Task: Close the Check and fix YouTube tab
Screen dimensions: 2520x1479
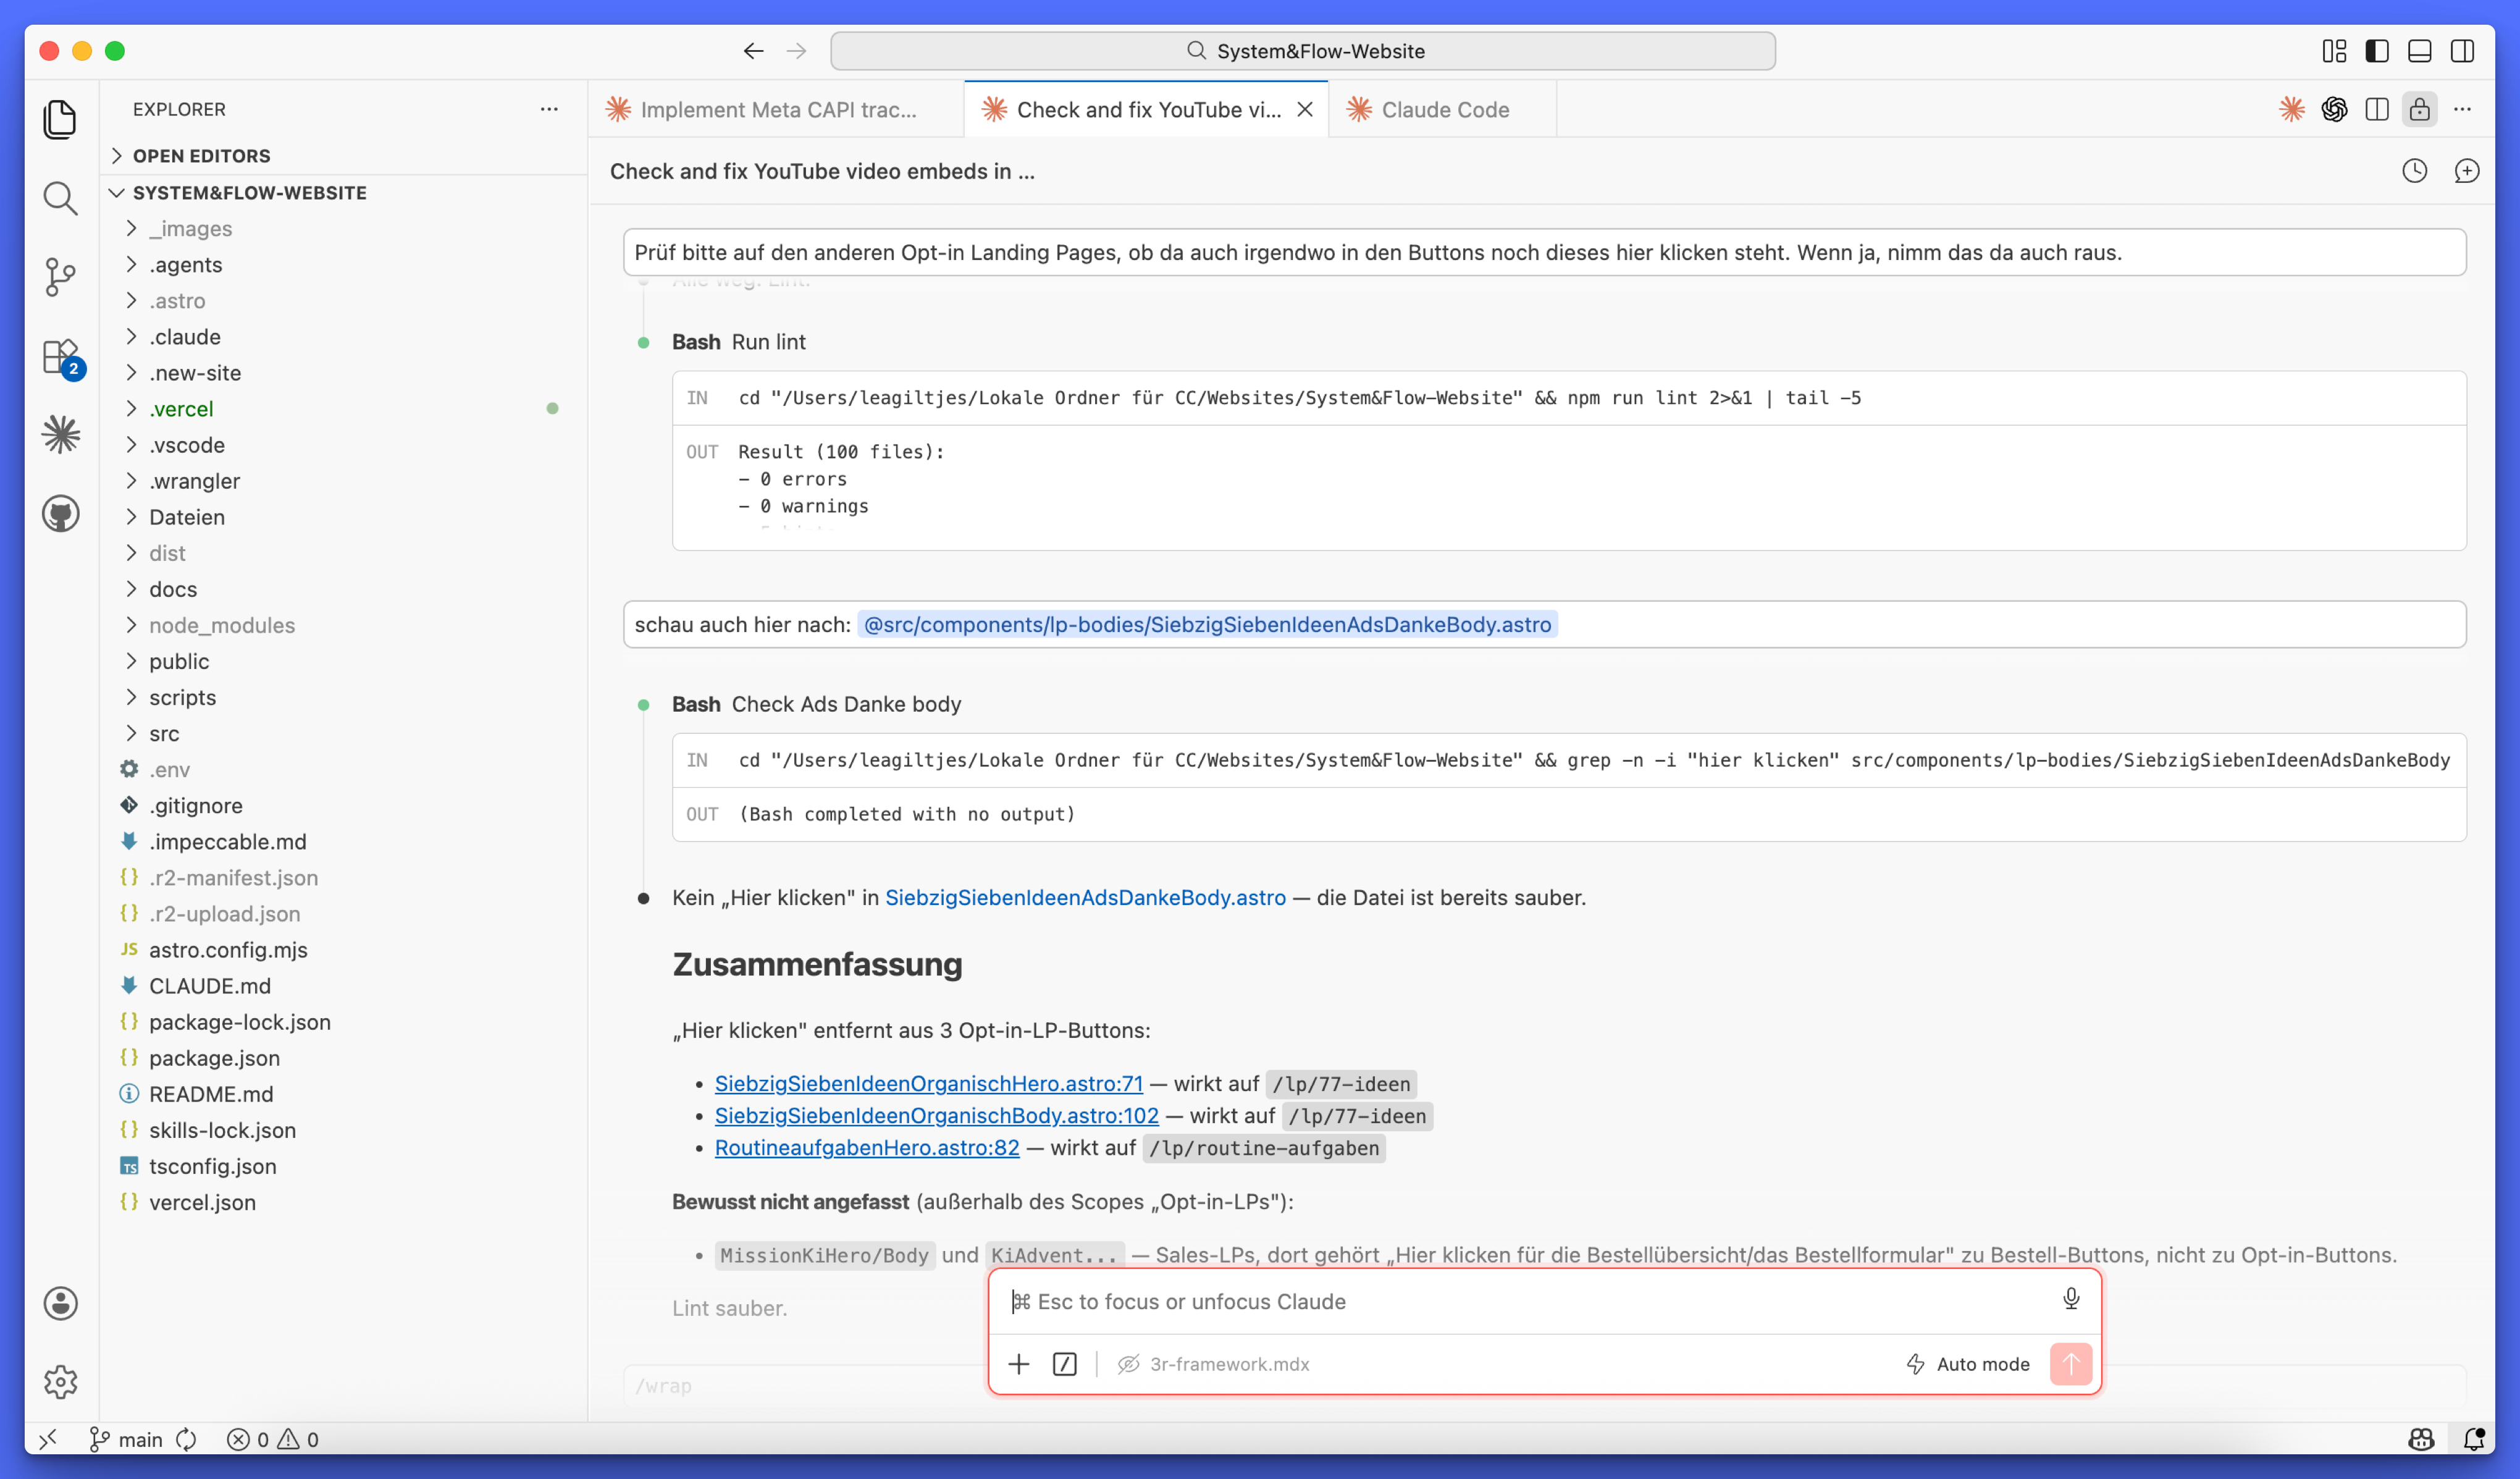Action: click(x=1305, y=109)
